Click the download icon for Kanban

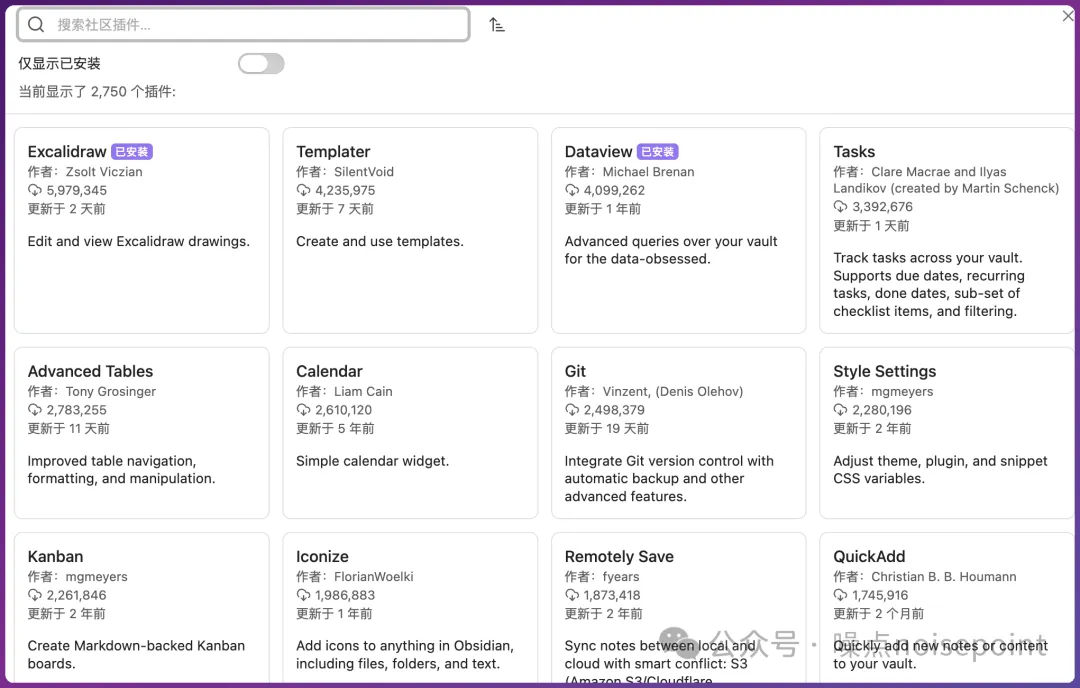(x=34, y=595)
